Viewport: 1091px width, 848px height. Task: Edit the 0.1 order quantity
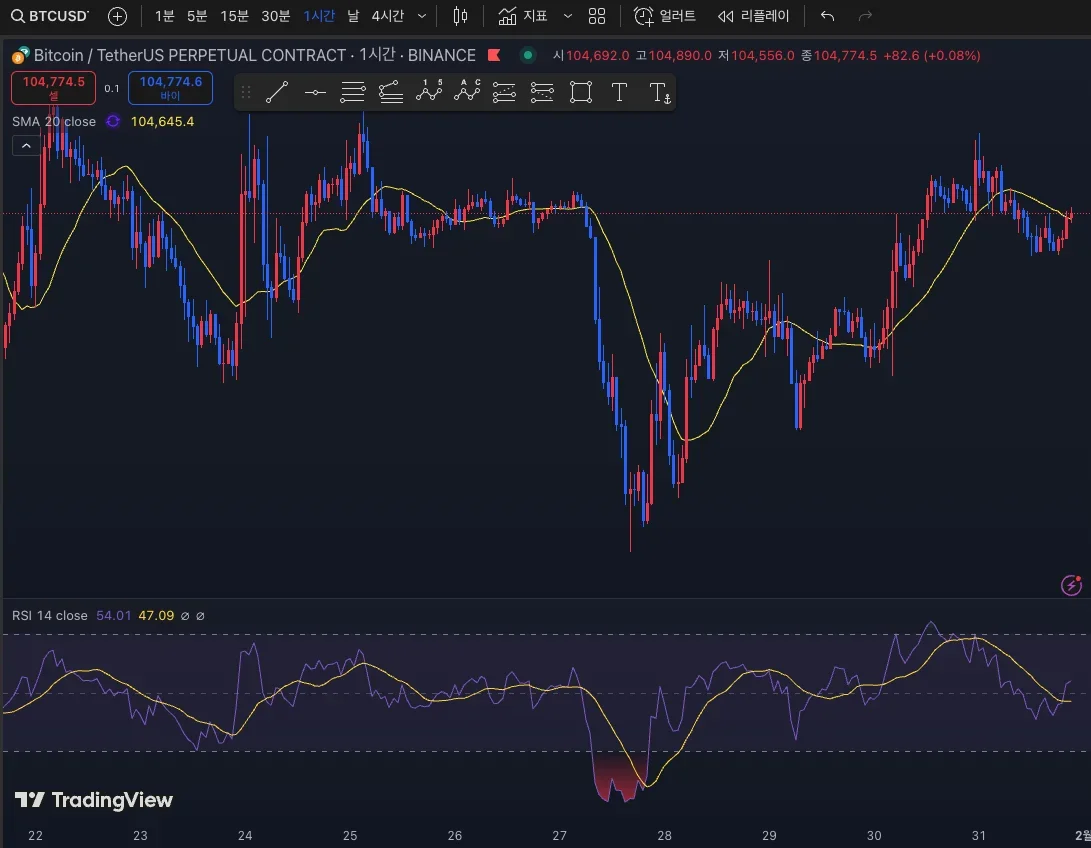pyautogui.click(x=112, y=88)
